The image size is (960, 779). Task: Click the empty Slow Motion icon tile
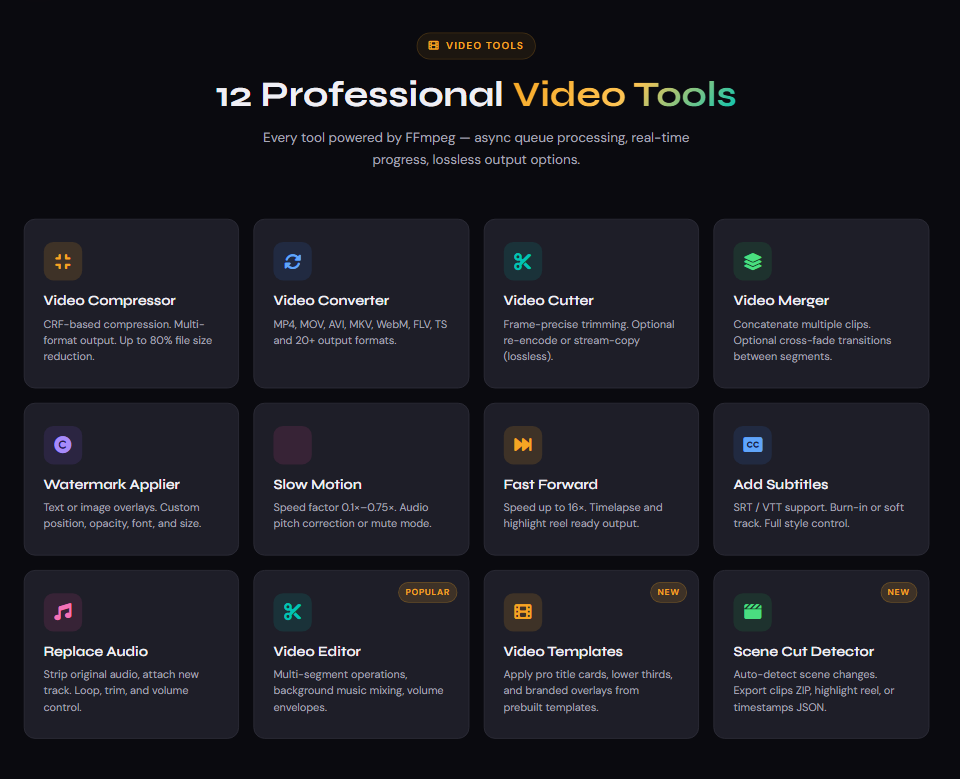pos(293,445)
